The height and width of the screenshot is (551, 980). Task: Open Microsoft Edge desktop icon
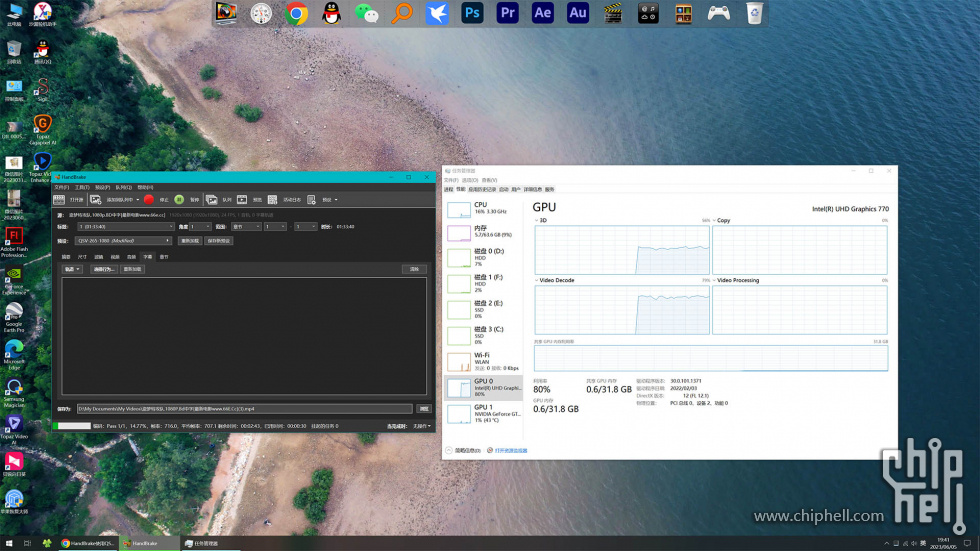point(14,355)
